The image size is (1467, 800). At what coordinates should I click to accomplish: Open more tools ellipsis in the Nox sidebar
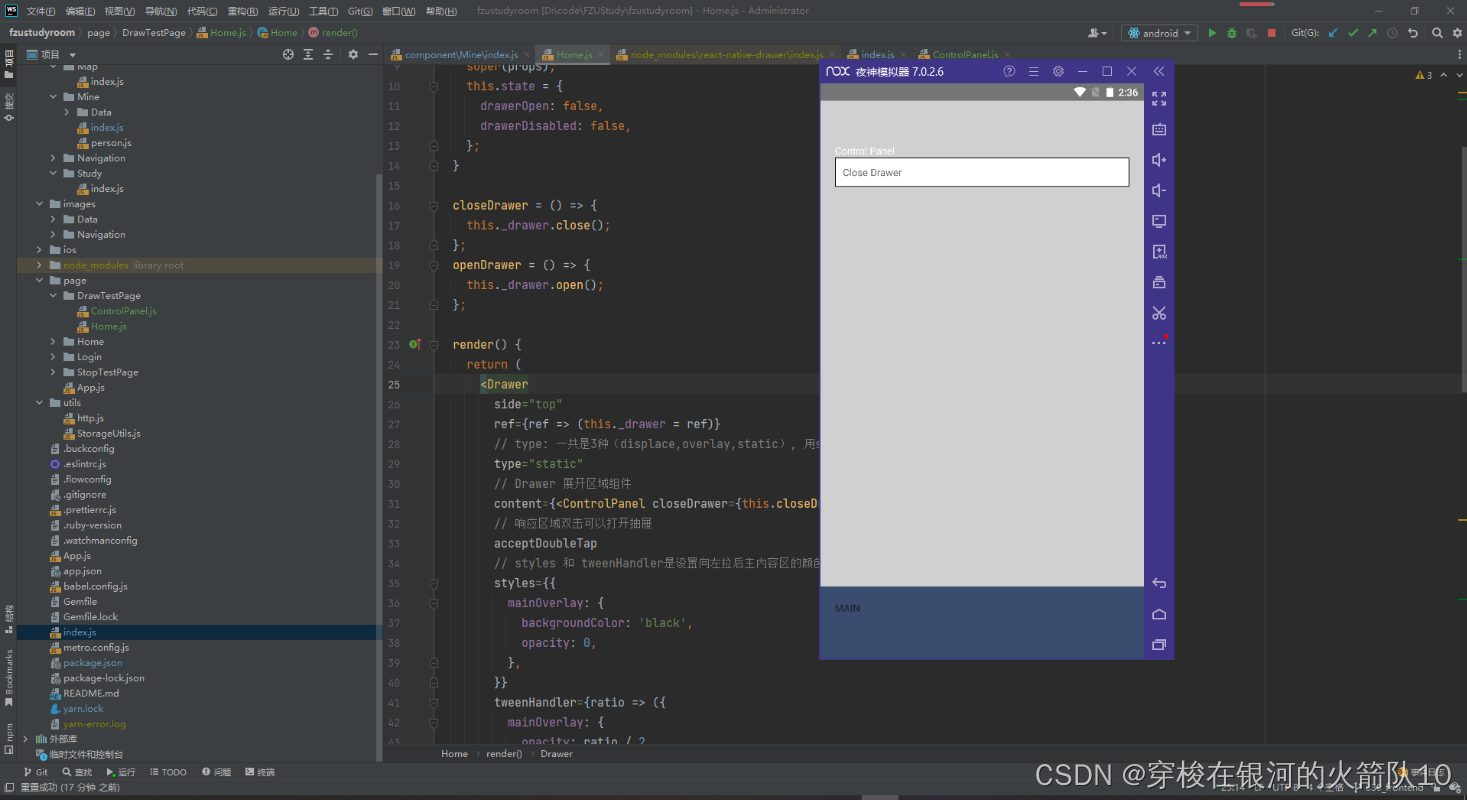coord(1159,343)
